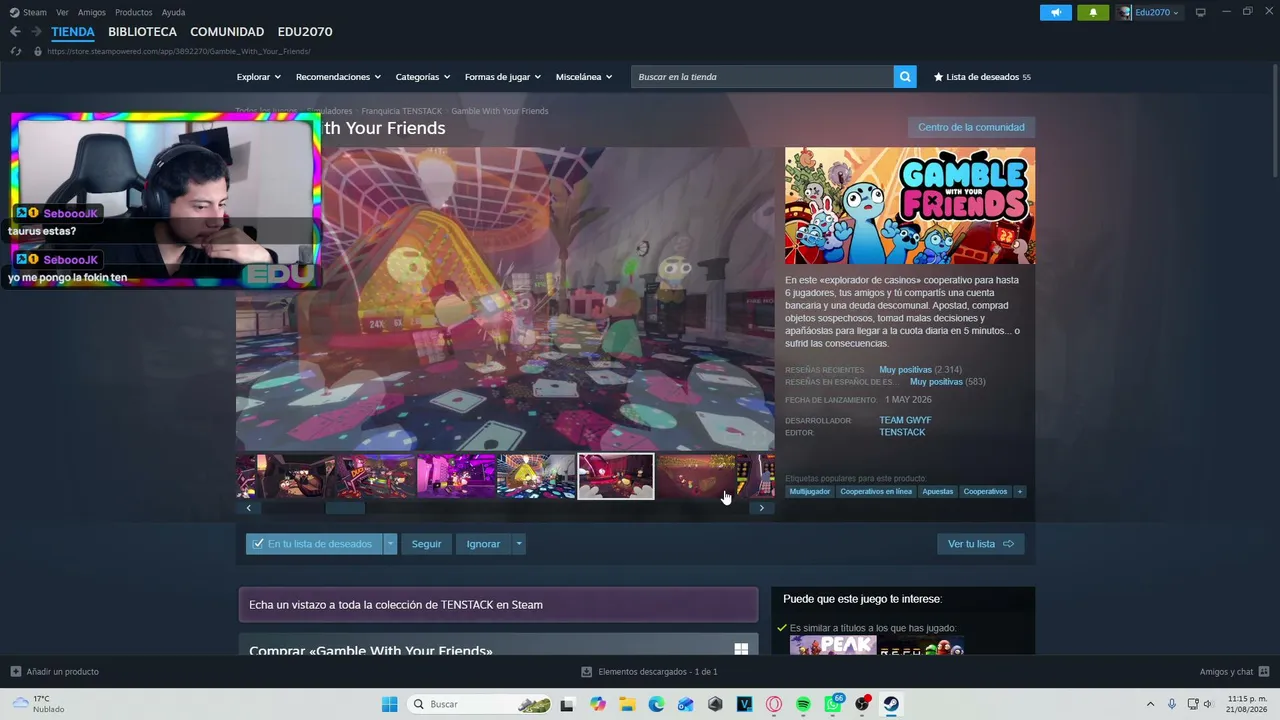Uncheck 'En tu lista de deseados'

(314, 544)
